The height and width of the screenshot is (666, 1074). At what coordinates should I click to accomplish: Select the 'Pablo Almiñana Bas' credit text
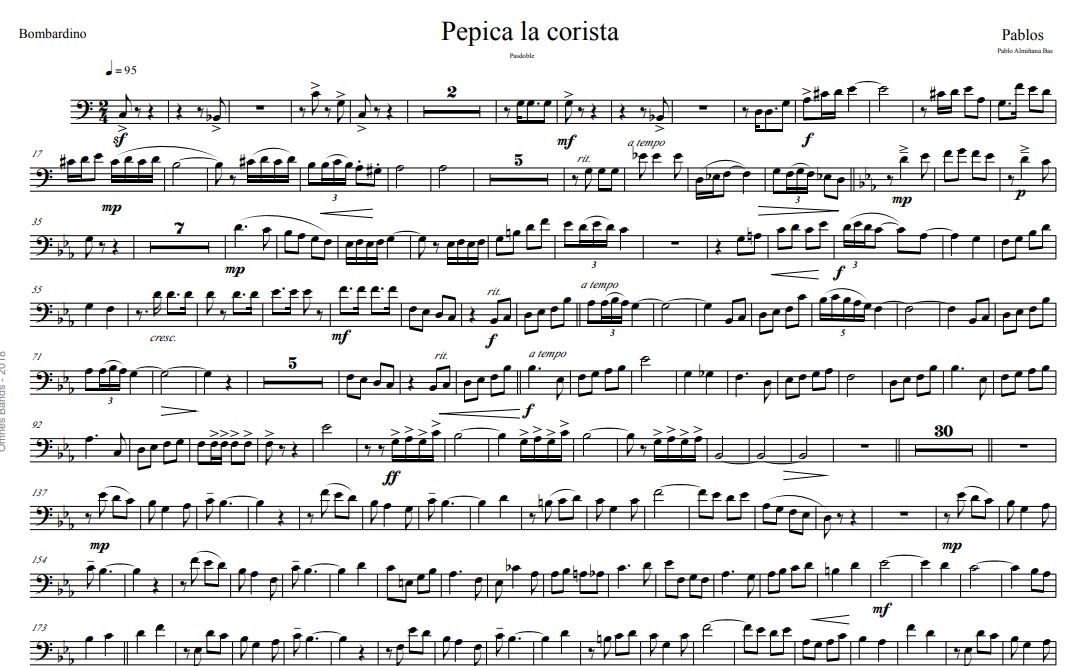[1025, 51]
